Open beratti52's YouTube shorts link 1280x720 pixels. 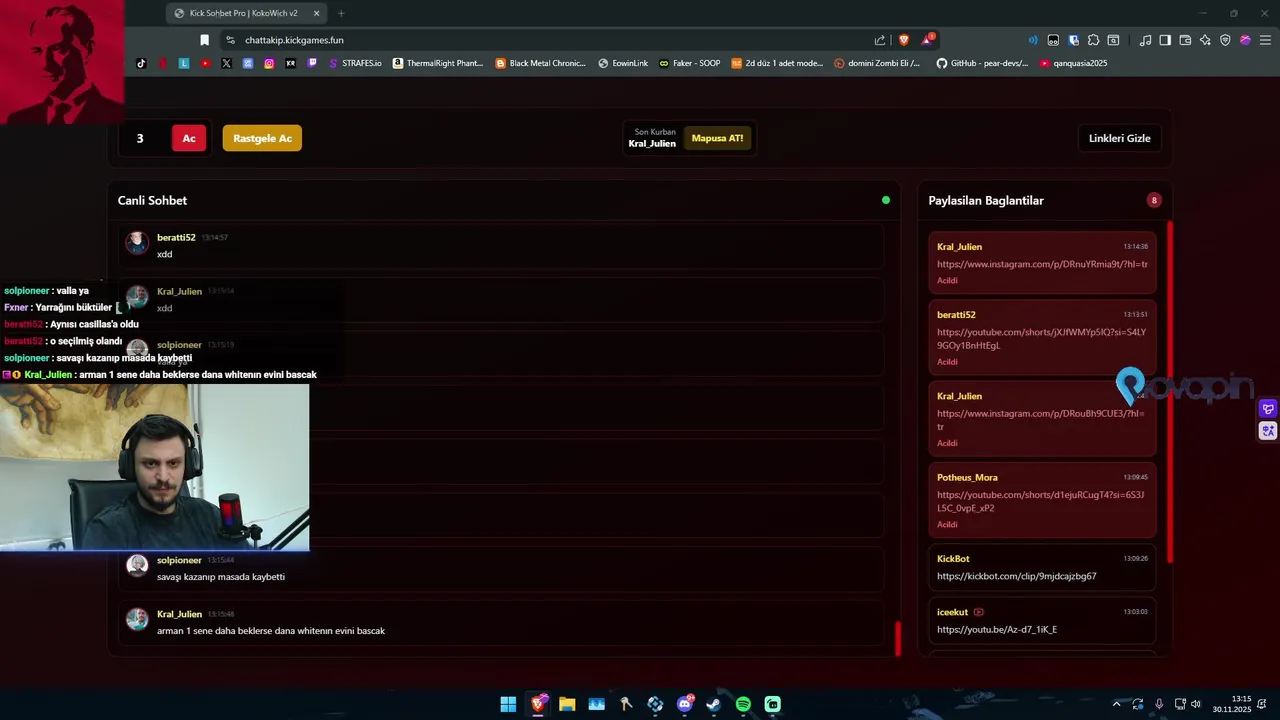(x=1042, y=338)
